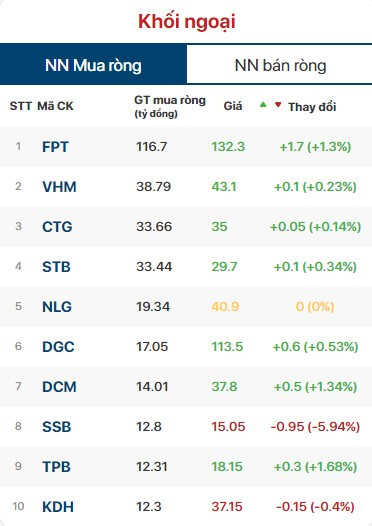Click the Thay đổi column header
Viewport: 372px width, 526px height.
[x=312, y=107]
